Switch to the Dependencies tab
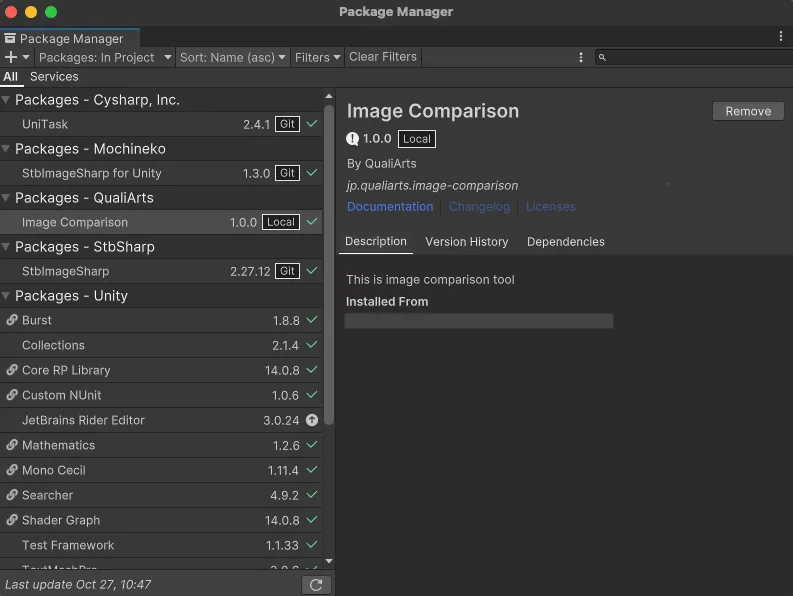Screen dimensions: 793x596 565,242
